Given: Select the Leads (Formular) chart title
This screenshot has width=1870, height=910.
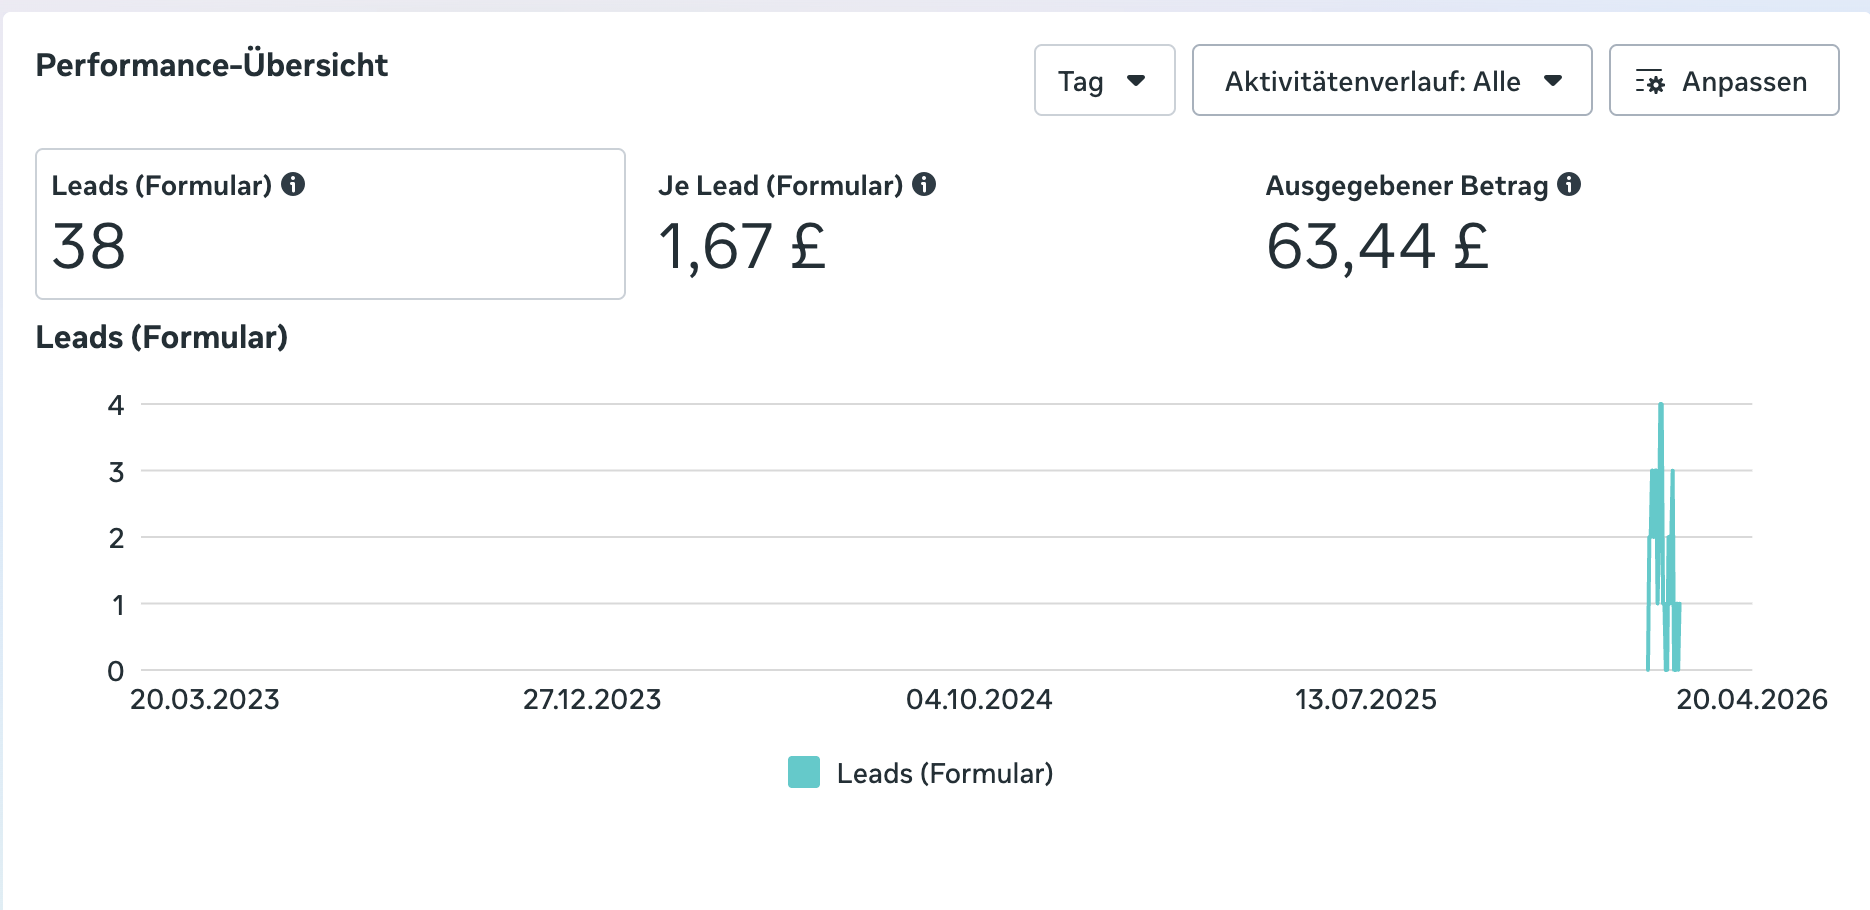Looking at the screenshot, I should 161,337.
